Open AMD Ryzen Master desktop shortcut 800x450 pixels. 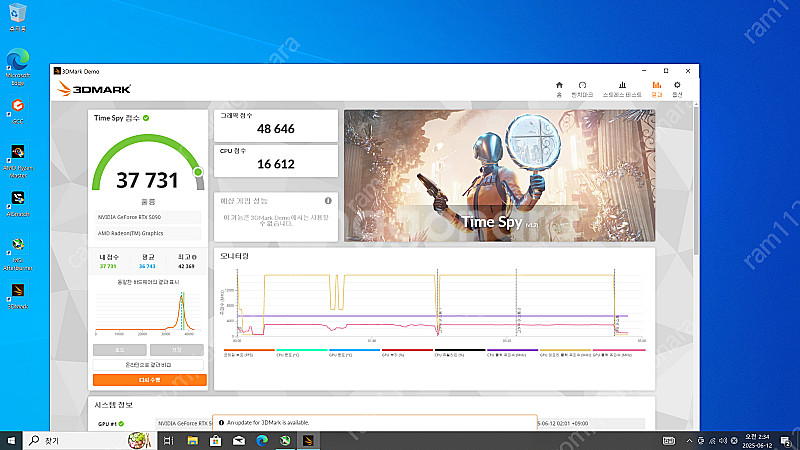(18, 161)
